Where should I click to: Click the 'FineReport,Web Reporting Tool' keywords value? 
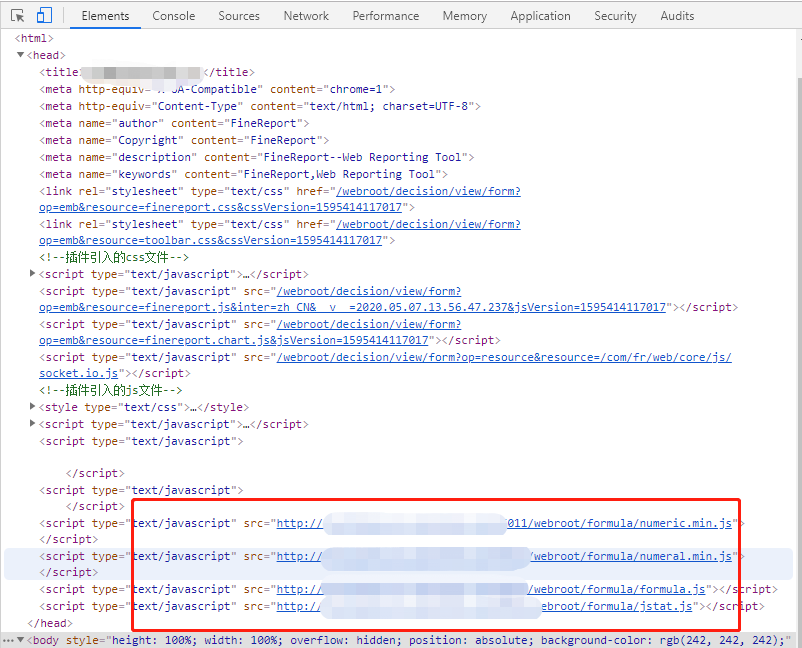(x=339, y=174)
